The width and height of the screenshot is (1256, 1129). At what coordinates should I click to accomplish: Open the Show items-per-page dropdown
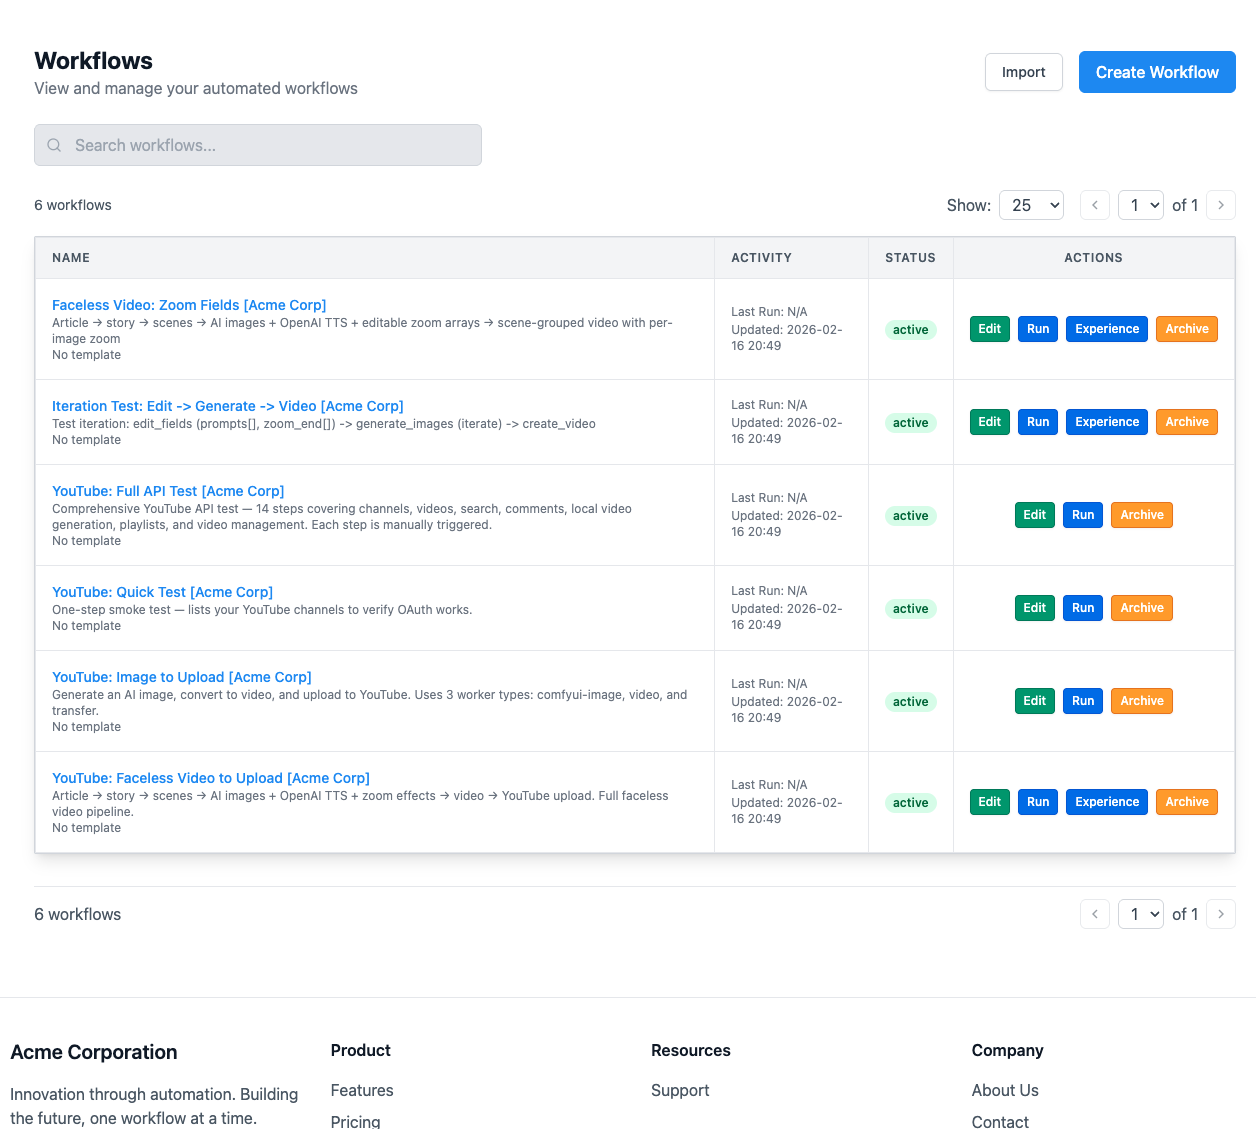(x=1031, y=205)
